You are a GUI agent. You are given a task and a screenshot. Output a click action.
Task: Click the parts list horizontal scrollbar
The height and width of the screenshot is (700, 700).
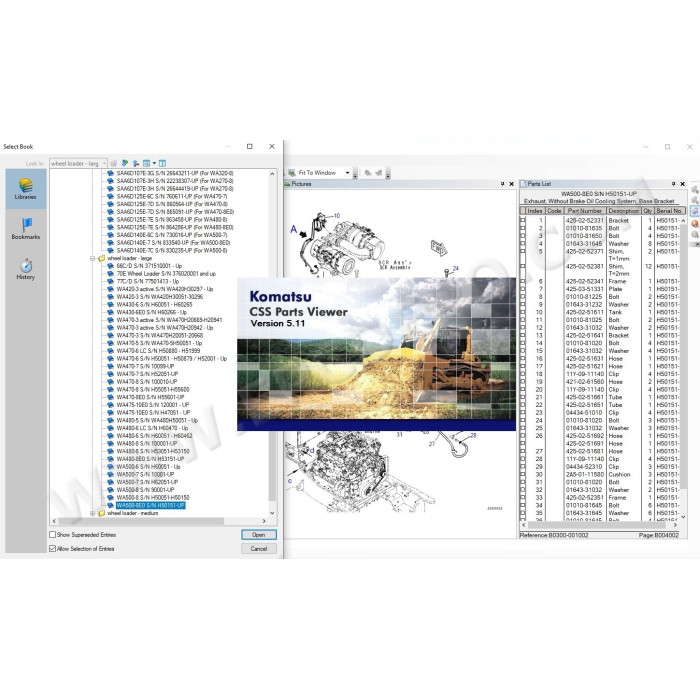[599, 525]
